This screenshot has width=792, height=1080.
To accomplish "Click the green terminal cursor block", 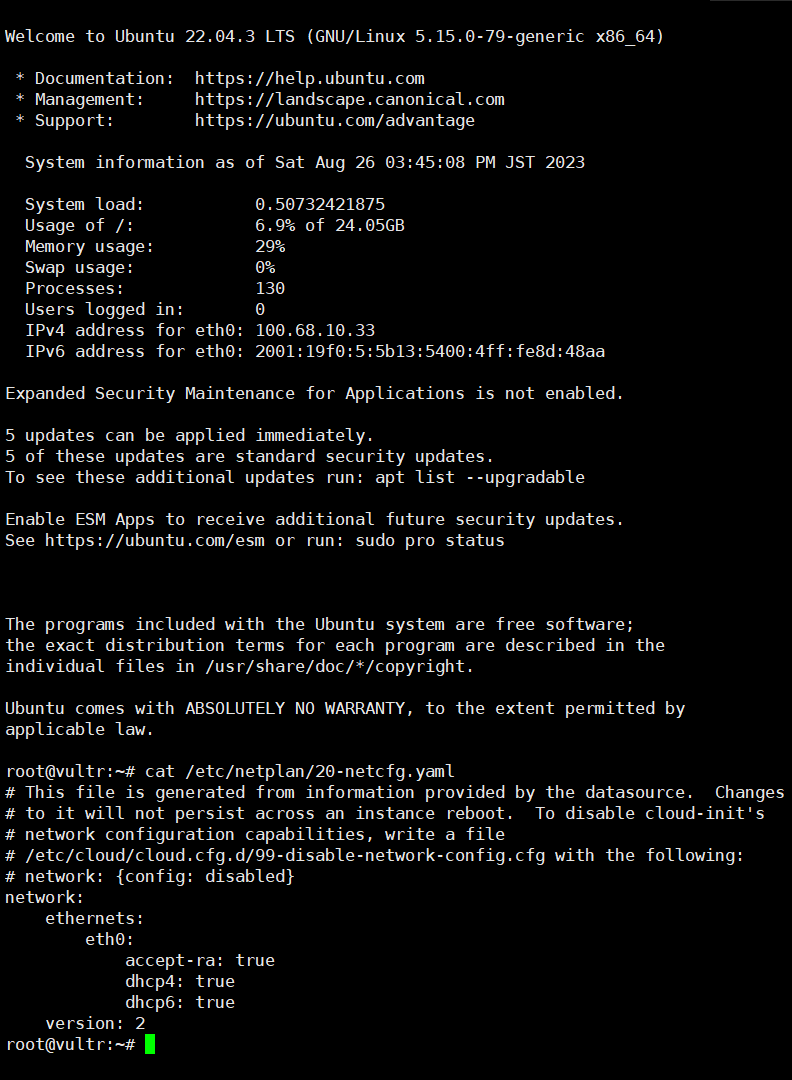I will (150, 1044).
